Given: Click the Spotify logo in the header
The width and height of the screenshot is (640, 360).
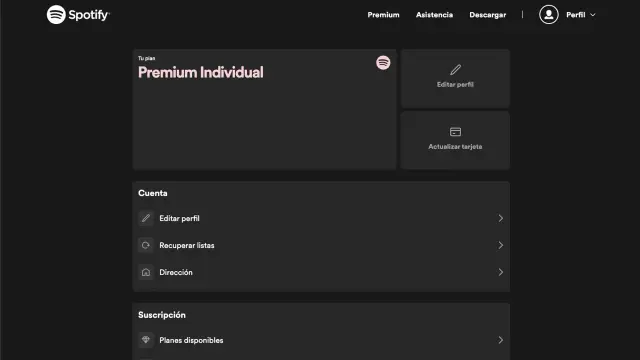Looking at the screenshot, I should click(x=78, y=15).
